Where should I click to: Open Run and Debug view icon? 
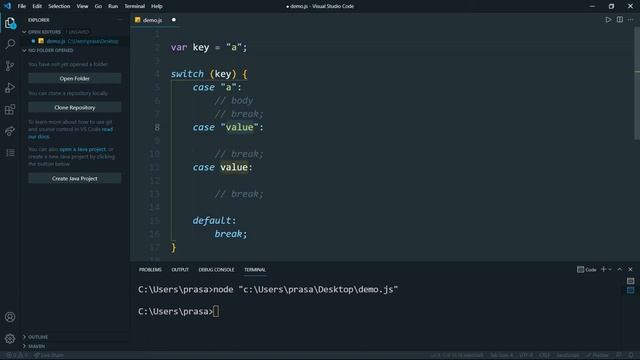tap(10, 88)
